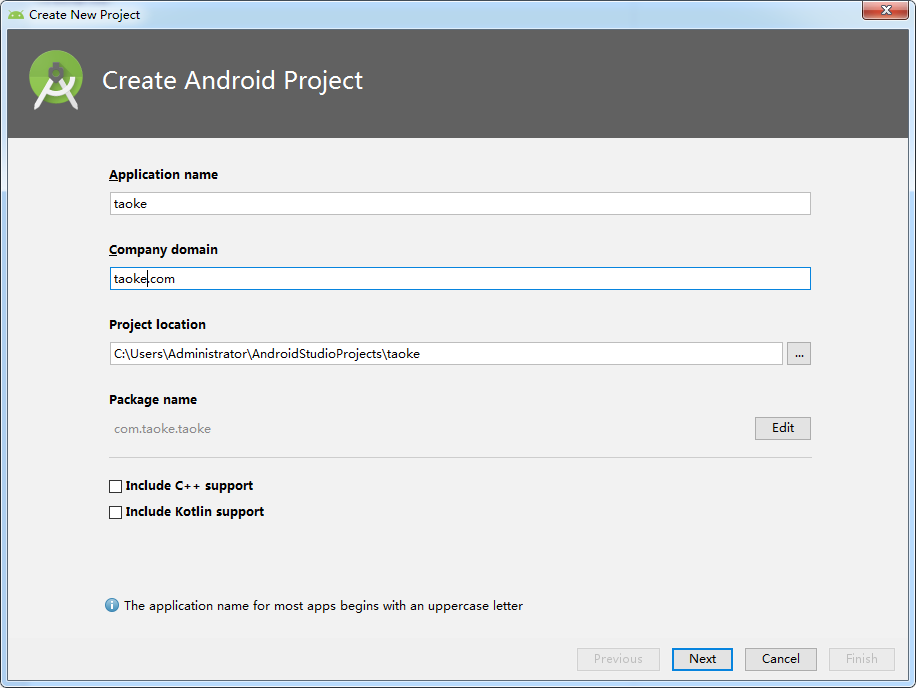
Task: Click the blue info icon near the warning
Action: coord(112,605)
